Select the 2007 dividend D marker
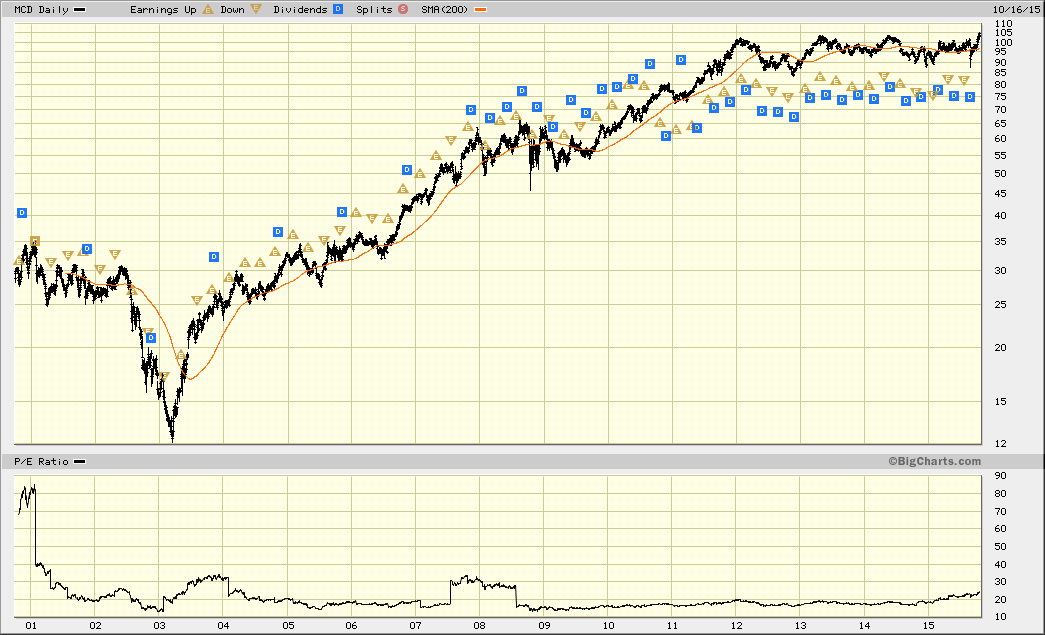The image size is (1045, 635). [x=407, y=170]
